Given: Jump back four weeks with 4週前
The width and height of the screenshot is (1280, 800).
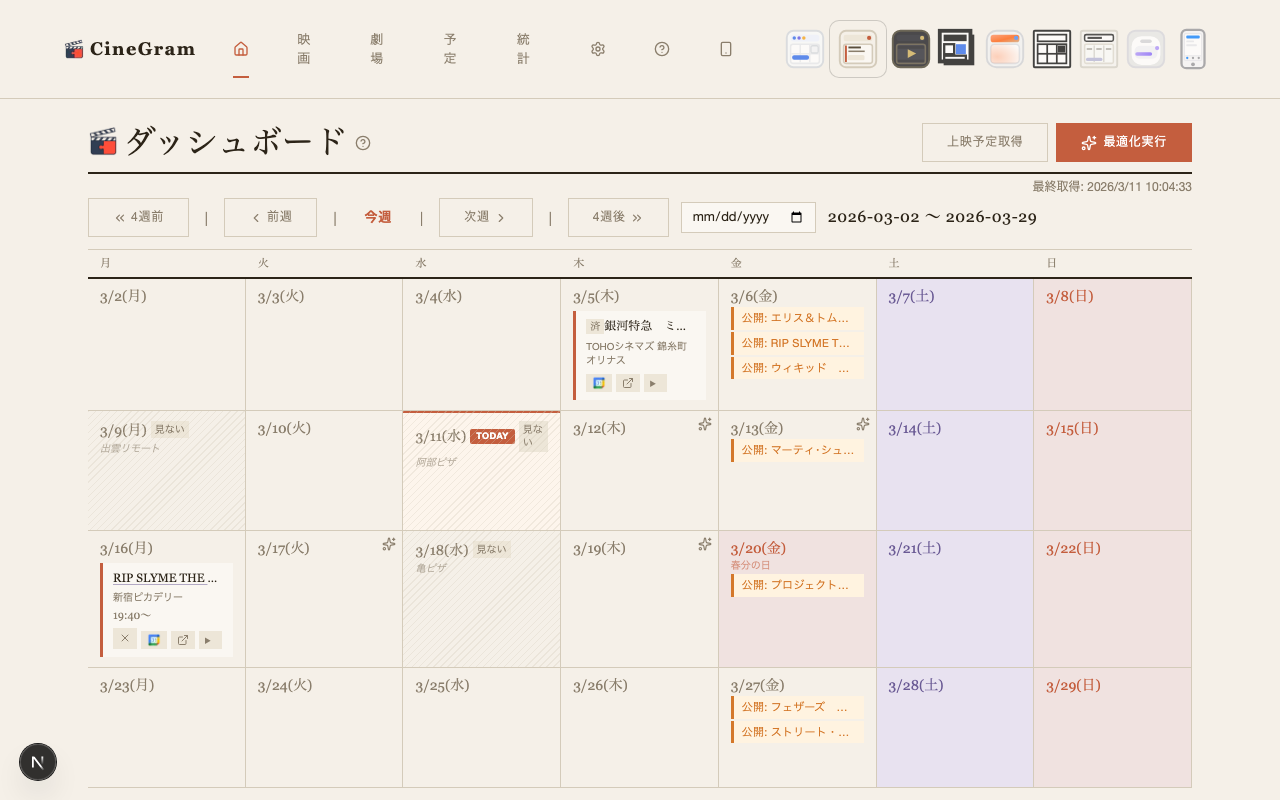Looking at the screenshot, I should pyautogui.click(x=138, y=217).
